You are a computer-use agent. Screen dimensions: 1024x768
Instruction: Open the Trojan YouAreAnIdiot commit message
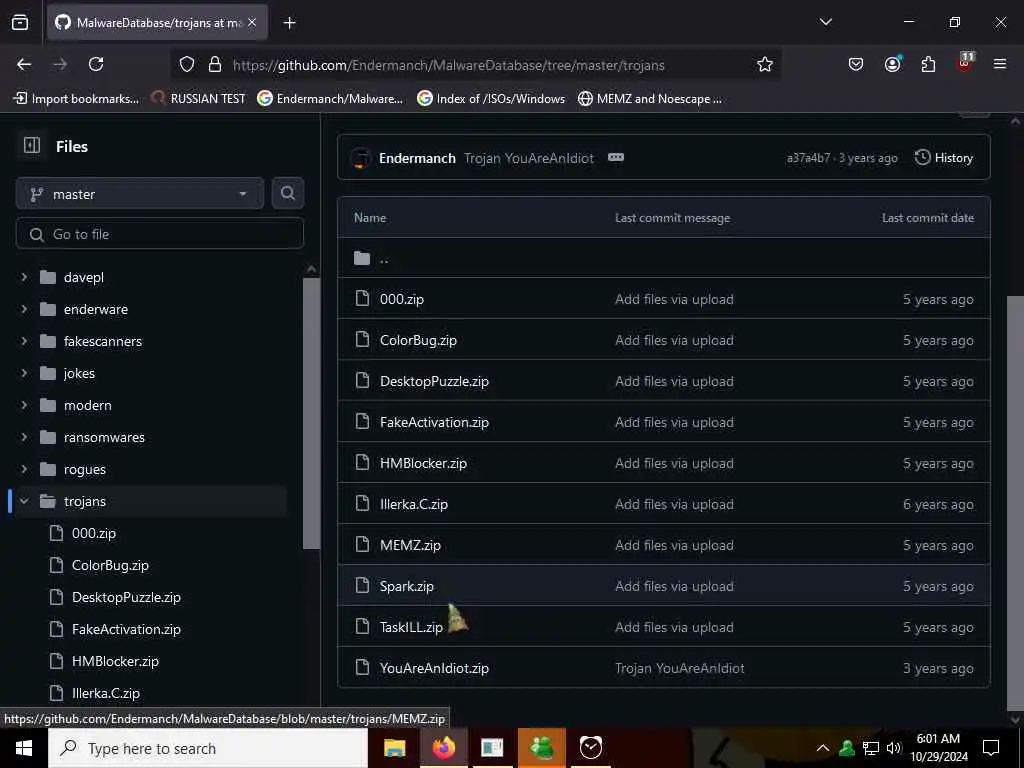pos(528,158)
